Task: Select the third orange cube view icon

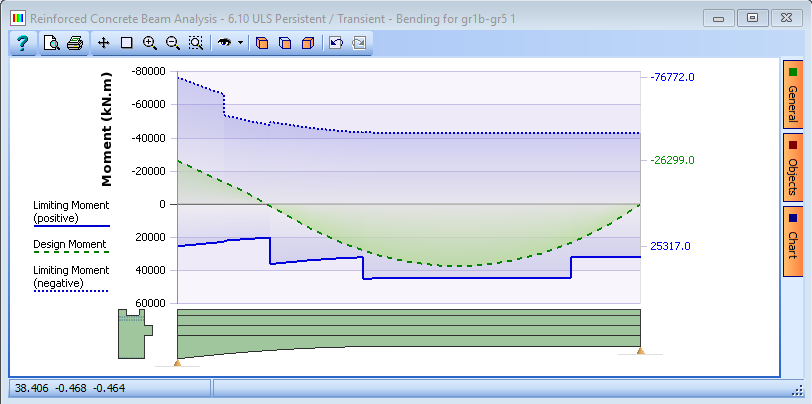Action: coord(308,43)
